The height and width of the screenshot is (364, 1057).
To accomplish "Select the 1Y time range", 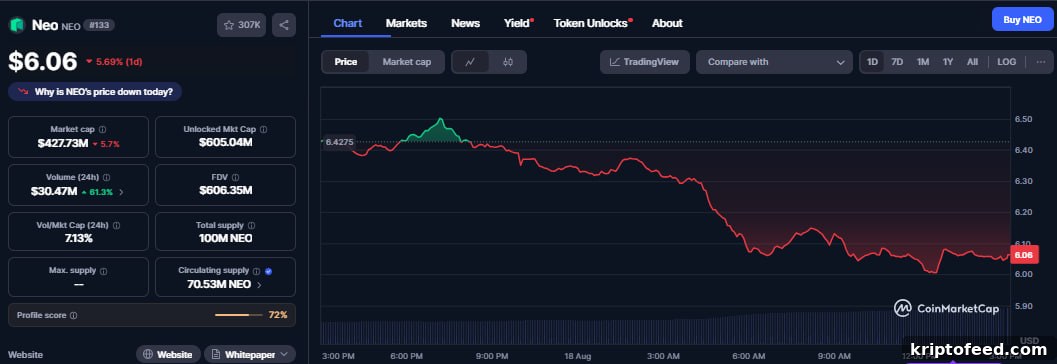I will [x=948, y=62].
